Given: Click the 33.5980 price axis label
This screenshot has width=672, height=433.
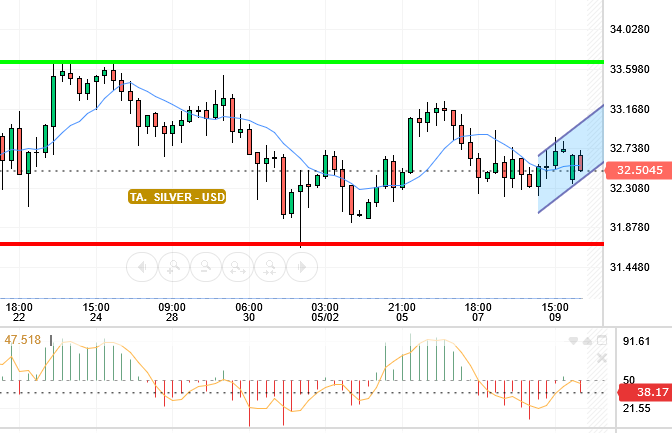Looking at the screenshot, I should [x=630, y=69].
